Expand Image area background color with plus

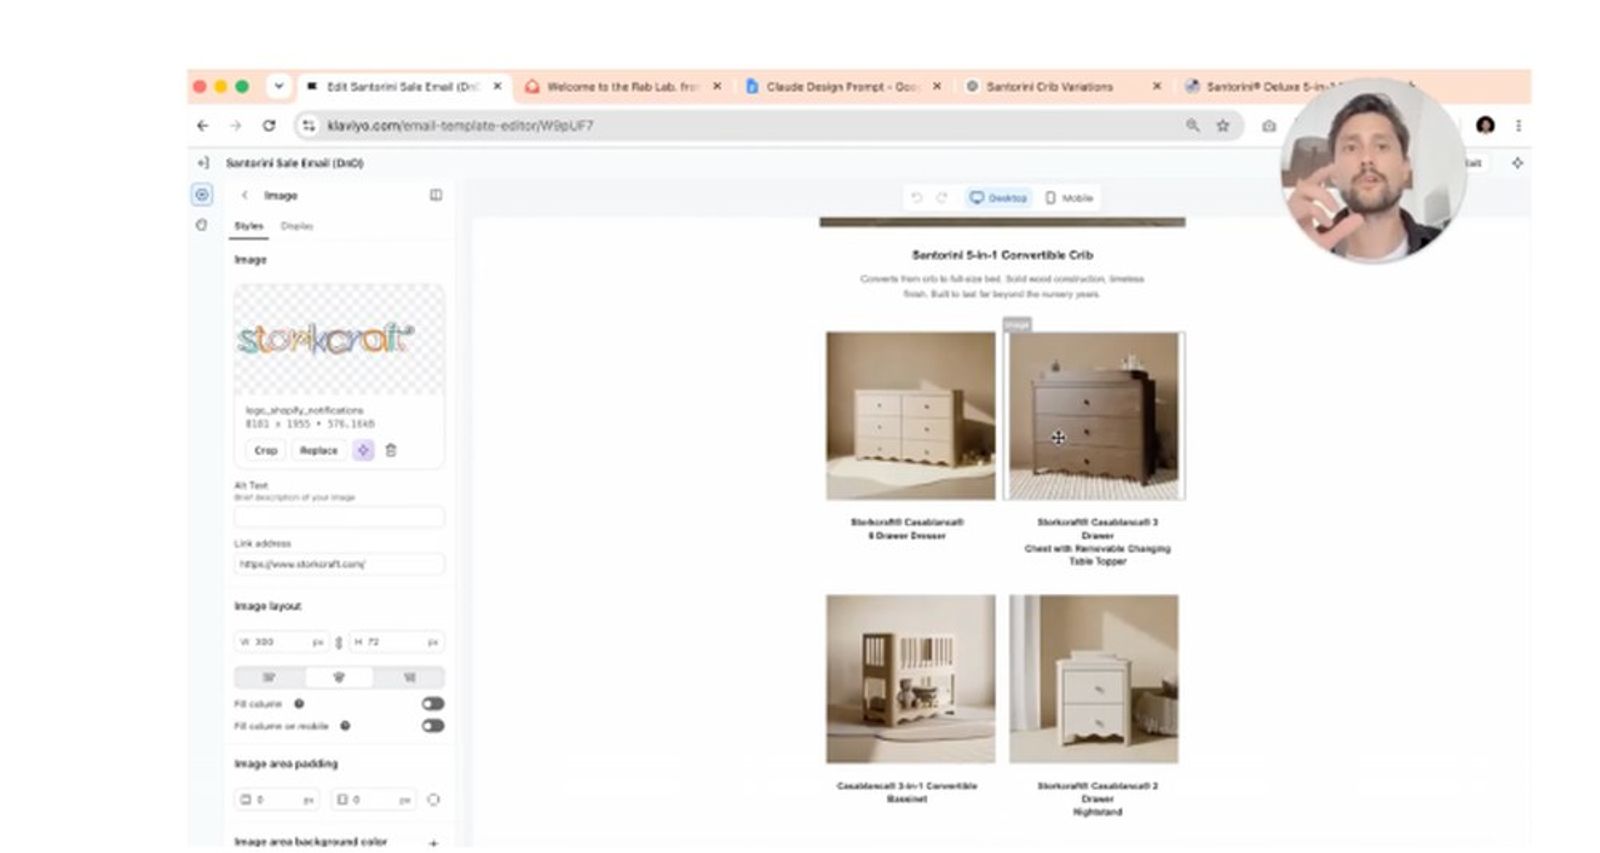coord(434,843)
